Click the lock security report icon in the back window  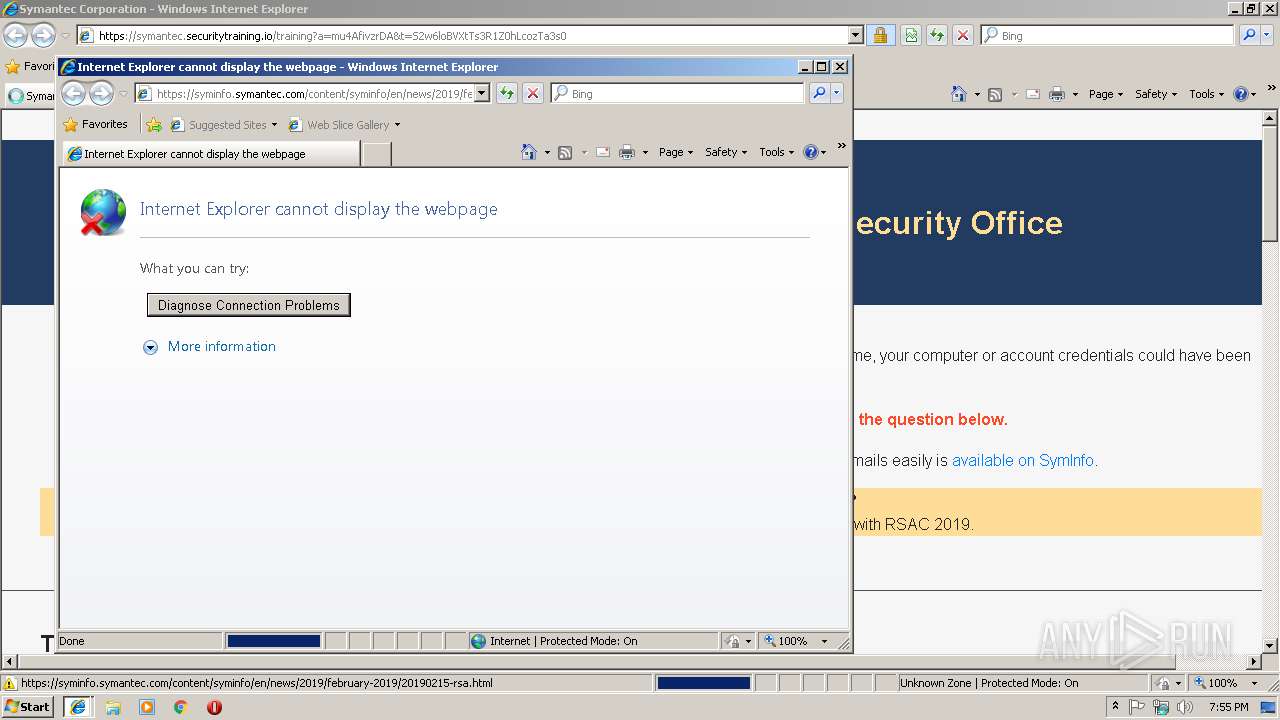point(880,35)
